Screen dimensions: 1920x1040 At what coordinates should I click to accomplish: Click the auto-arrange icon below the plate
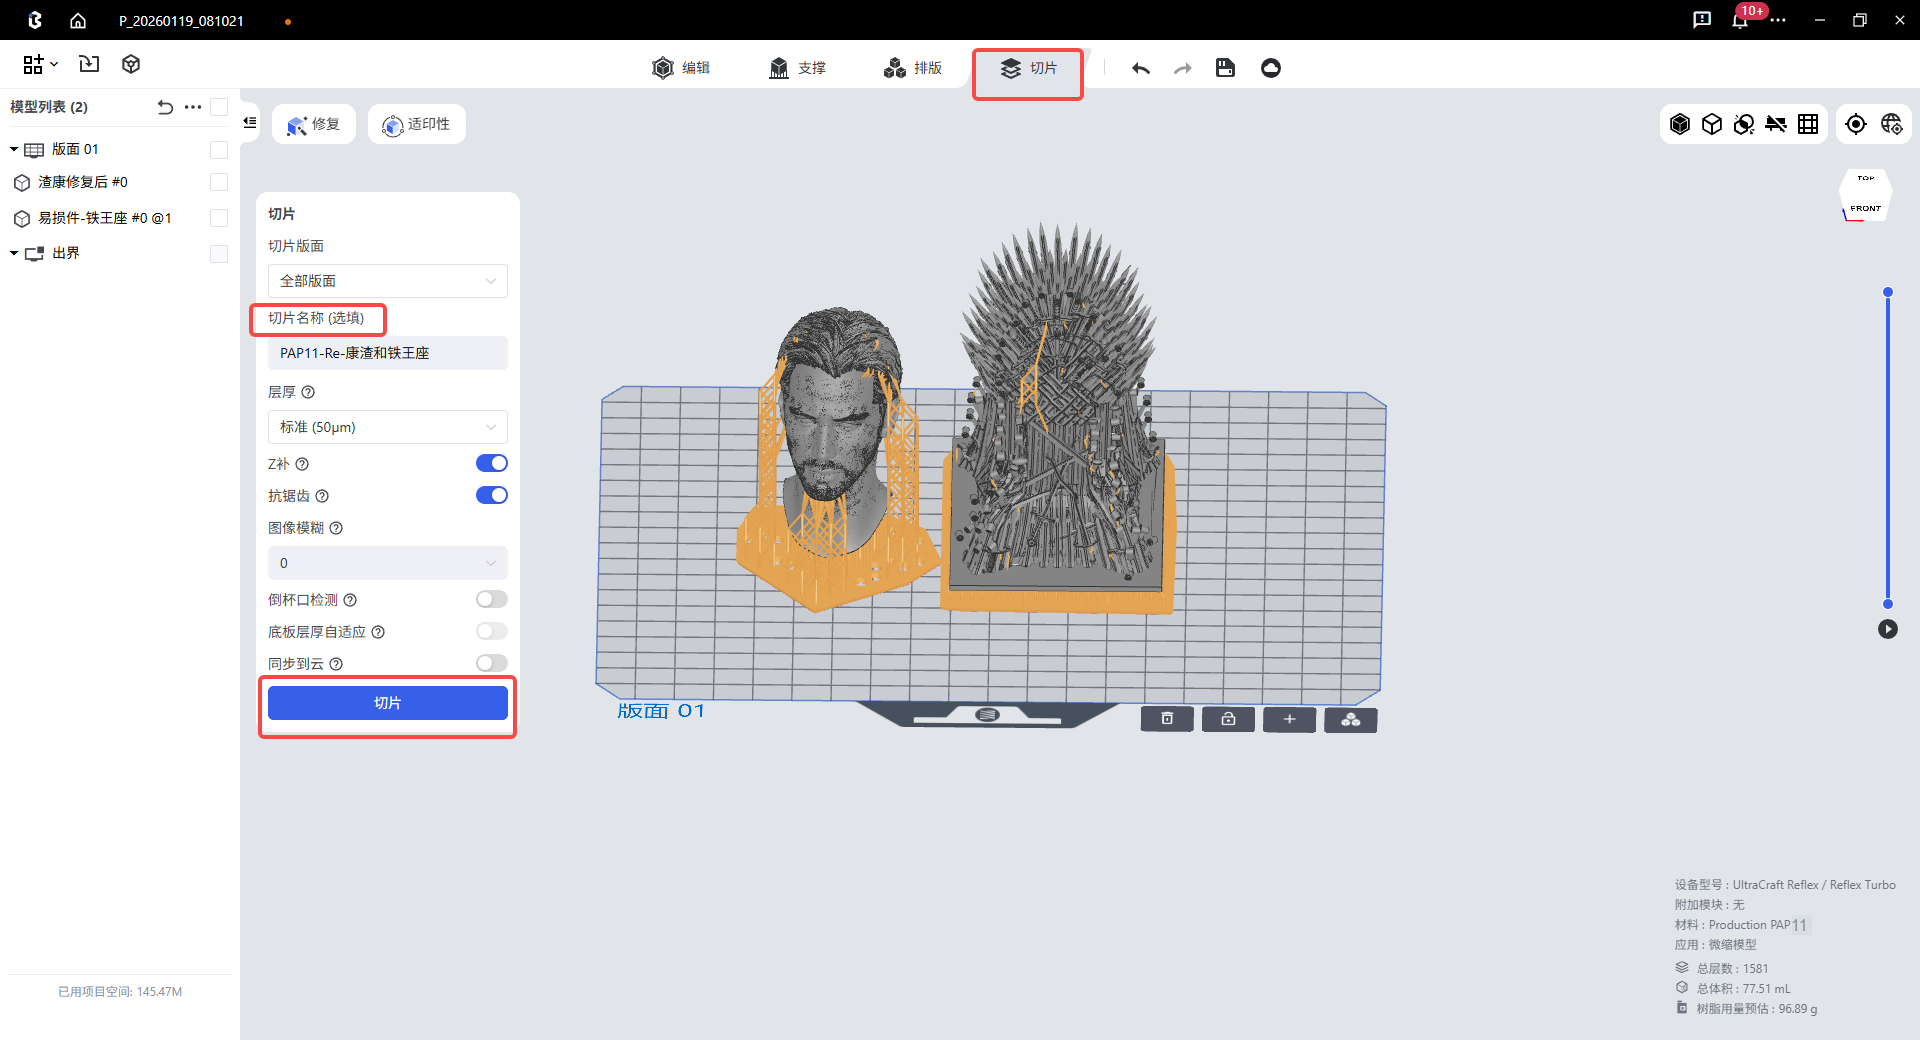click(1350, 719)
